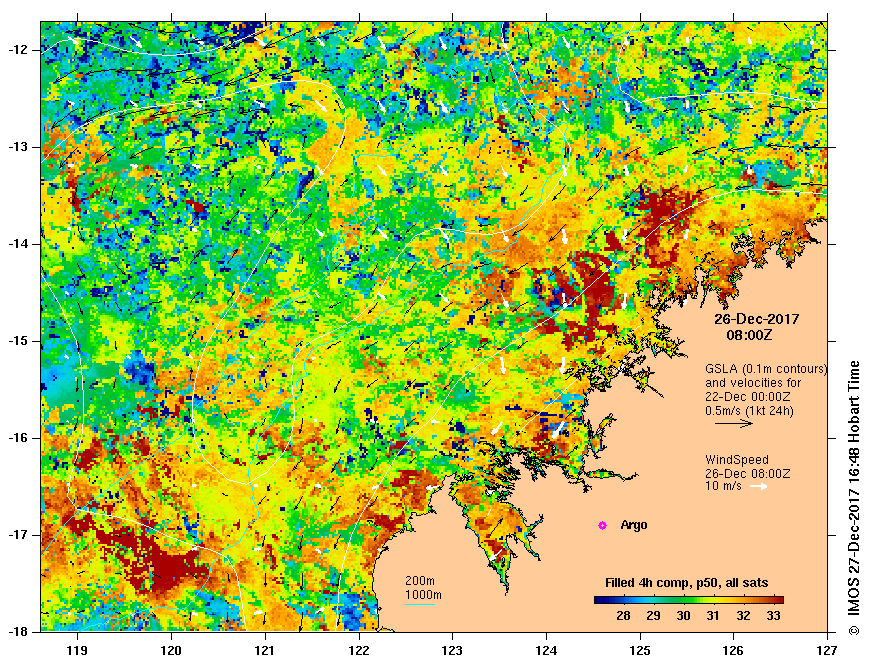
Task: Click the black velocity scale arrow
Action: [x=734, y=423]
